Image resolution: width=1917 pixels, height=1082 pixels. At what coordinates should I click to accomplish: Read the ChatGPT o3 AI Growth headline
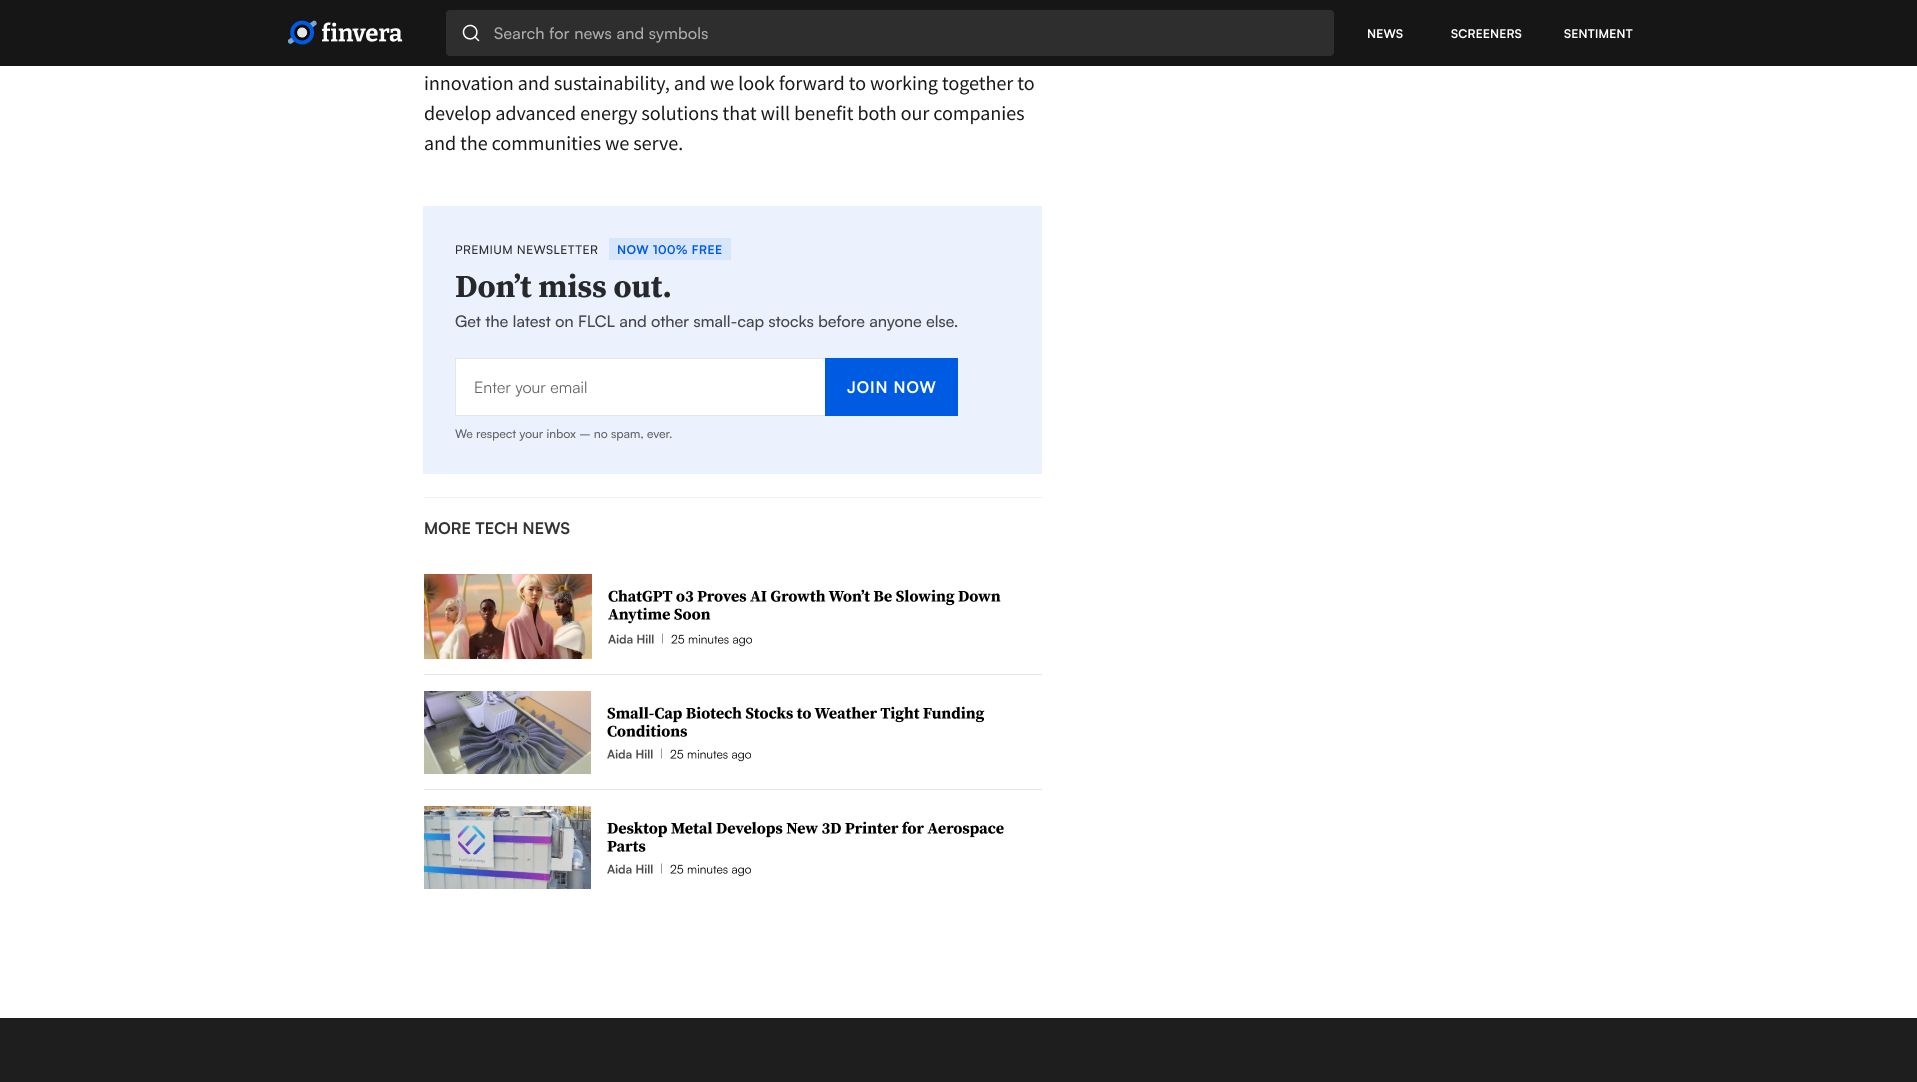click(x=803, y=605)
